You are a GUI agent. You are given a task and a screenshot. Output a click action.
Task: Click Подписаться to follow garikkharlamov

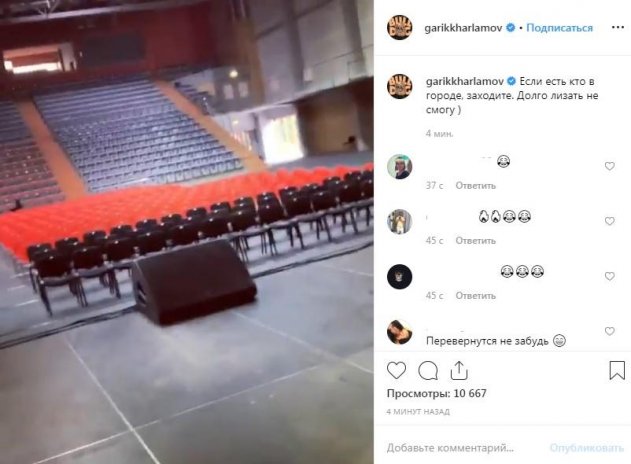[x=559, y=28]
